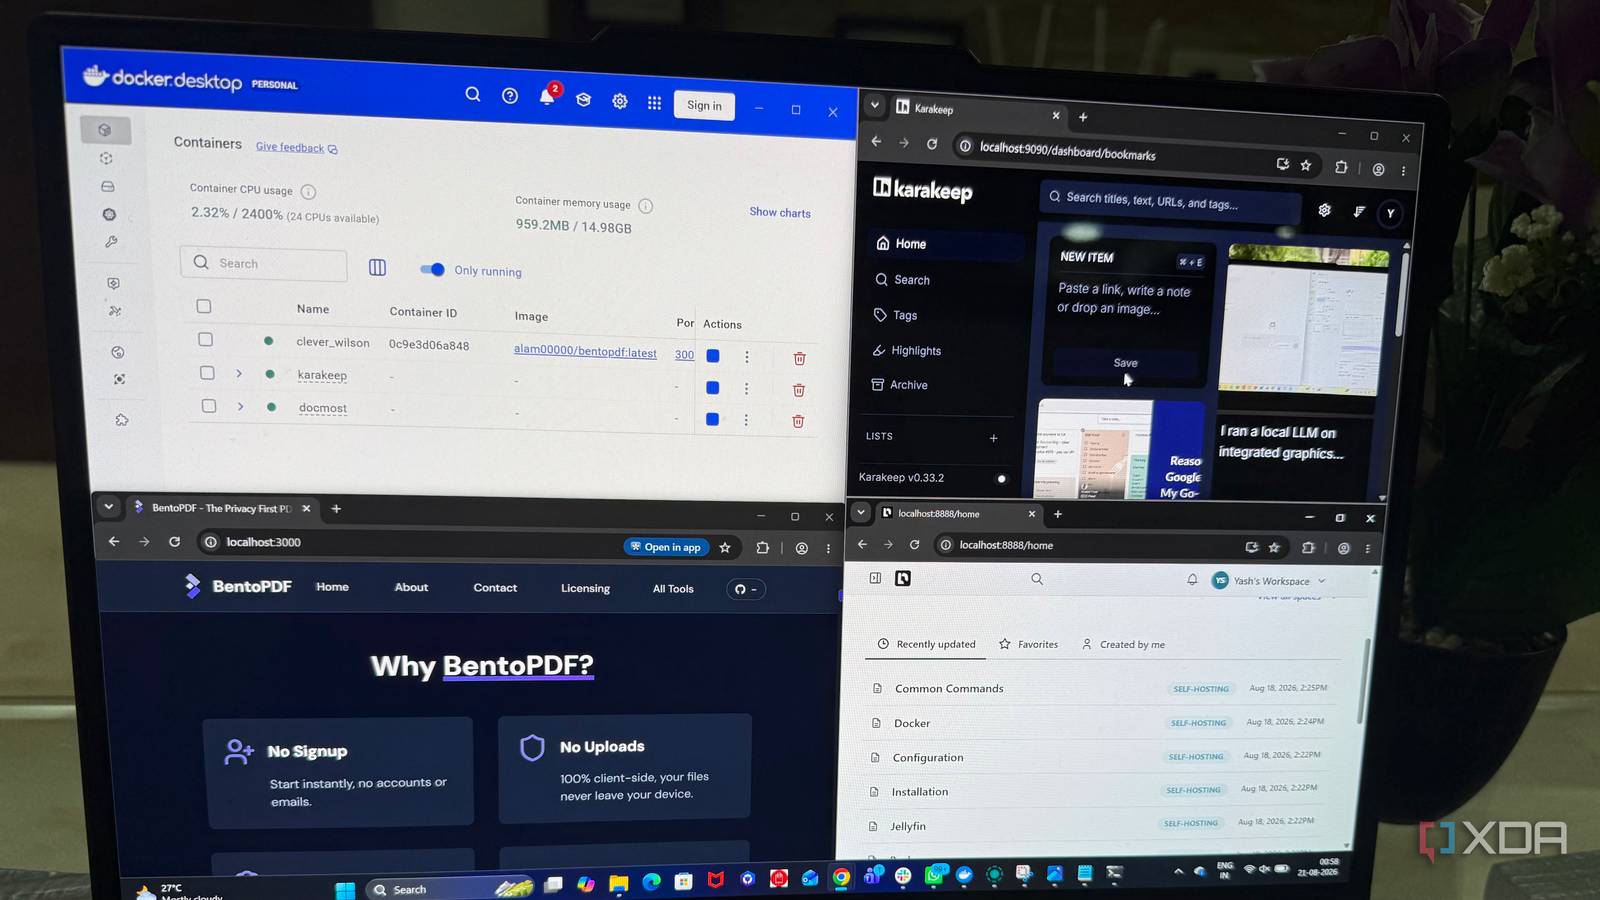Open the tab search chevron in Karakeep window
The width and height of the screenshot is (1600, 900).
(x=875, y=105)
